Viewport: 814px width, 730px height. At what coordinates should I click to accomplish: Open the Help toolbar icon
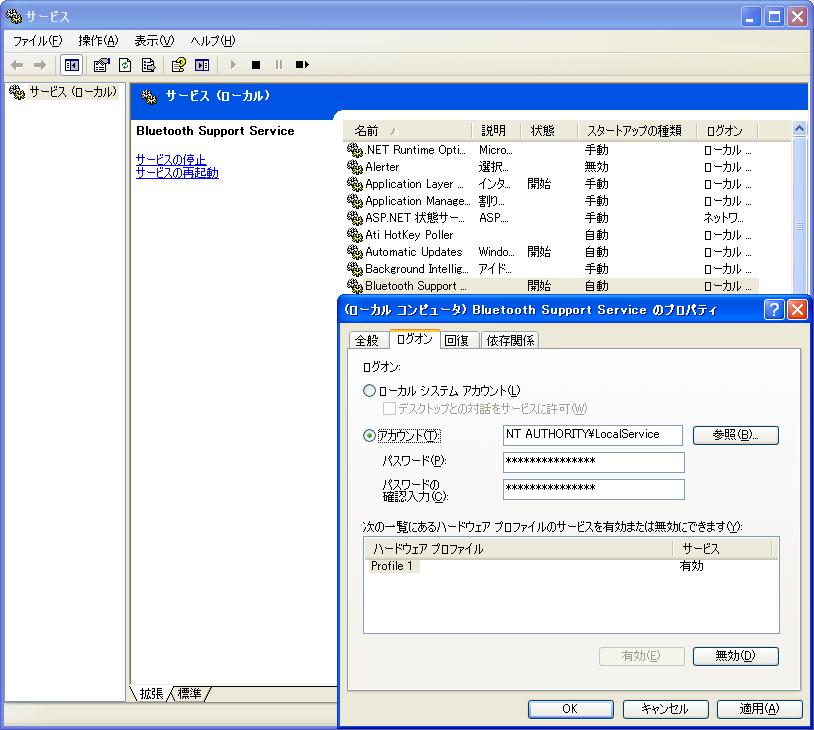[x=179, y=65]
